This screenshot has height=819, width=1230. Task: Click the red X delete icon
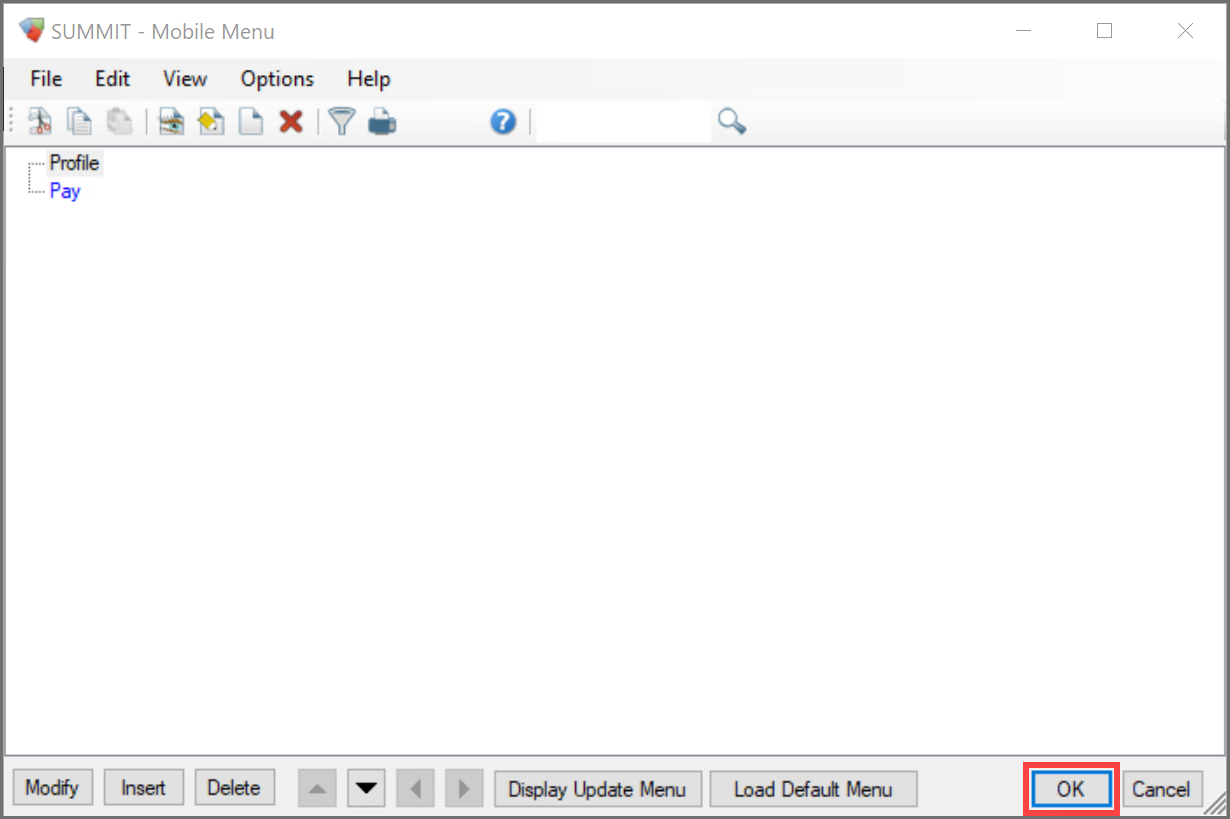[291, 122]
